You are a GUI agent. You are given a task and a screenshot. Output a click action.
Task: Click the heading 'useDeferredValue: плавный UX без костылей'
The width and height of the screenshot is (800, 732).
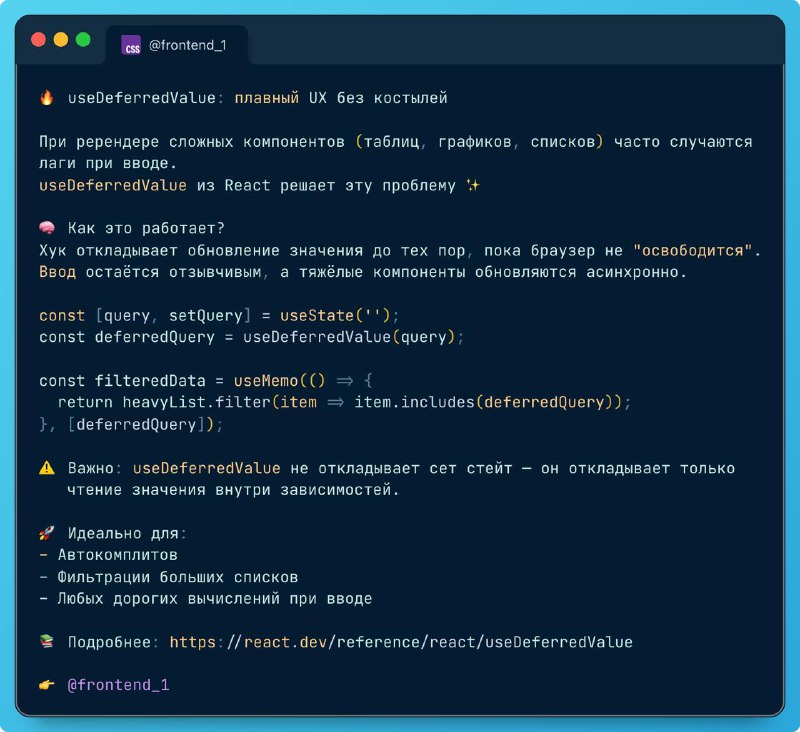[258, 97]
